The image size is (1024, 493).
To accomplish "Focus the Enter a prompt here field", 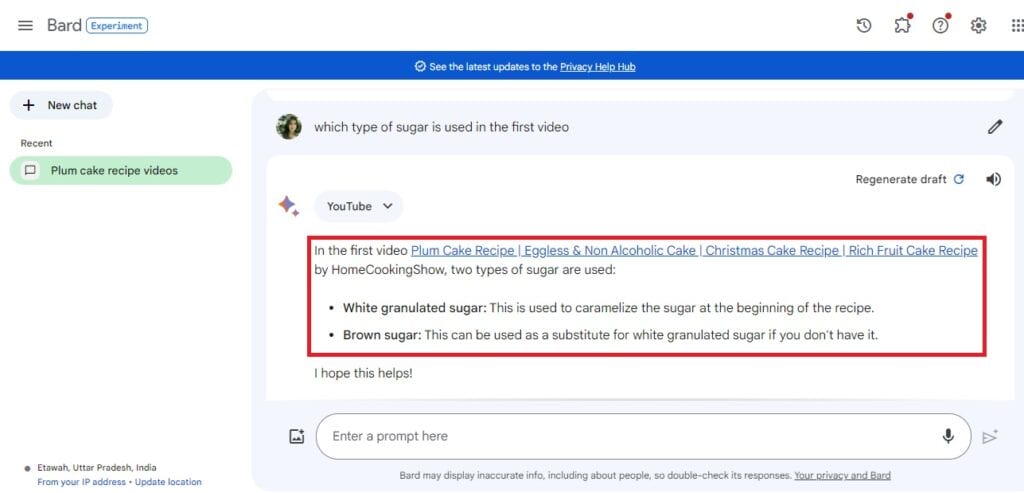I will 643,436.
